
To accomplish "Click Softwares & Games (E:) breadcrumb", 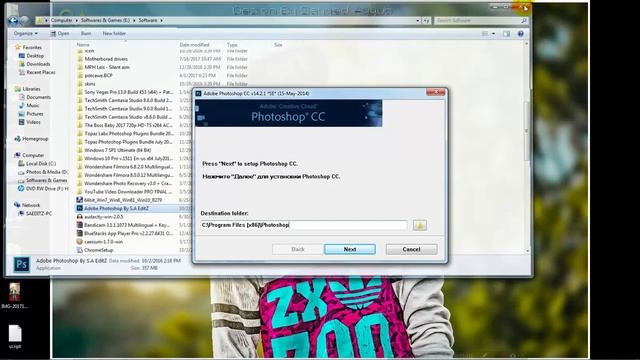I will coord(105,20).
